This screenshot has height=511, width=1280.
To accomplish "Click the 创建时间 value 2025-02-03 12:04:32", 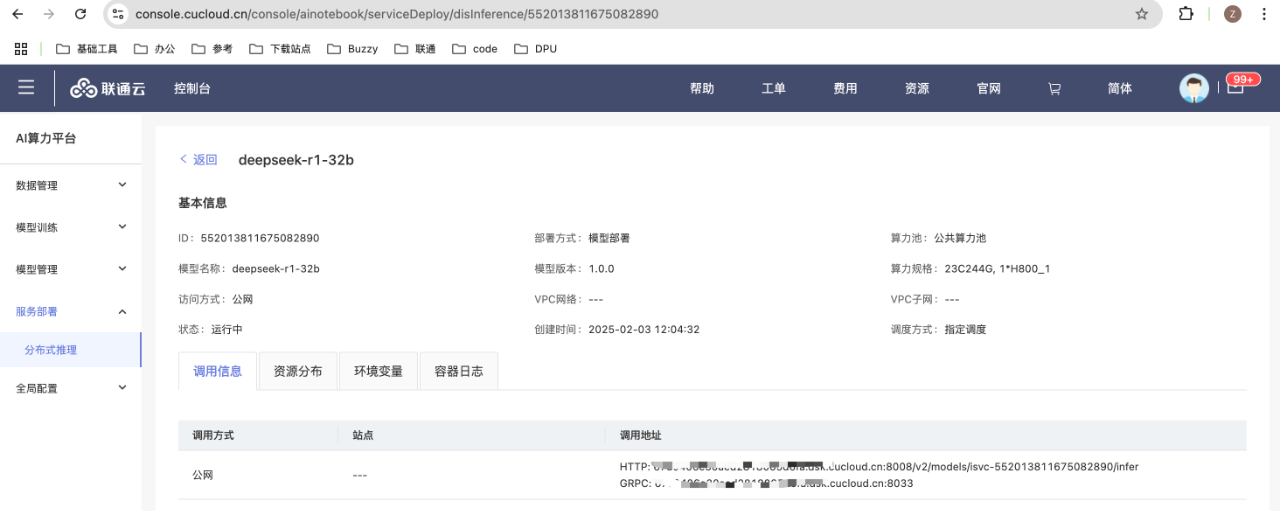I will coord(644,329).
